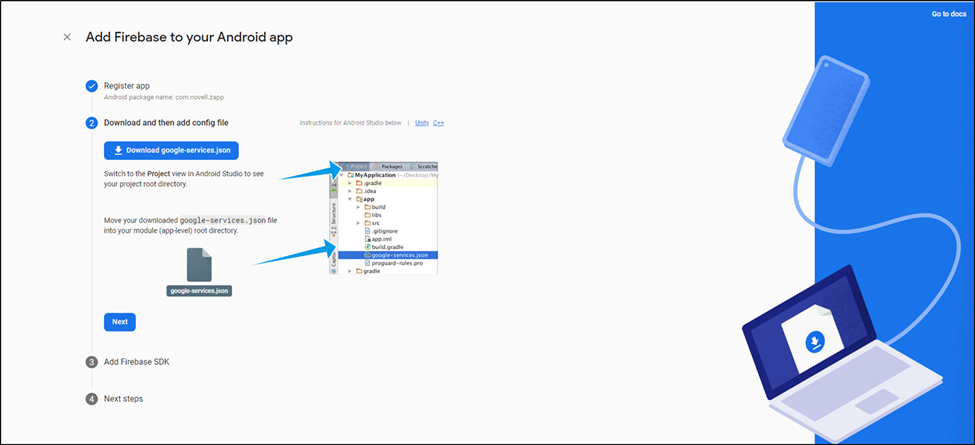
Task: Expand the Next steps step
Action: point(123,398)
